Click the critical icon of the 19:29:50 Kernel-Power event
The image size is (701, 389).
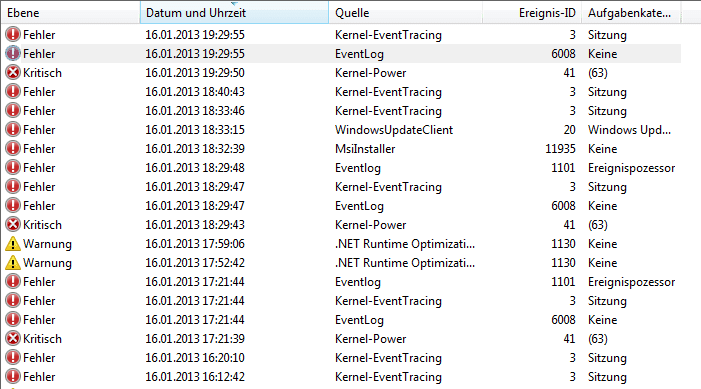click(x=13, y=72)
